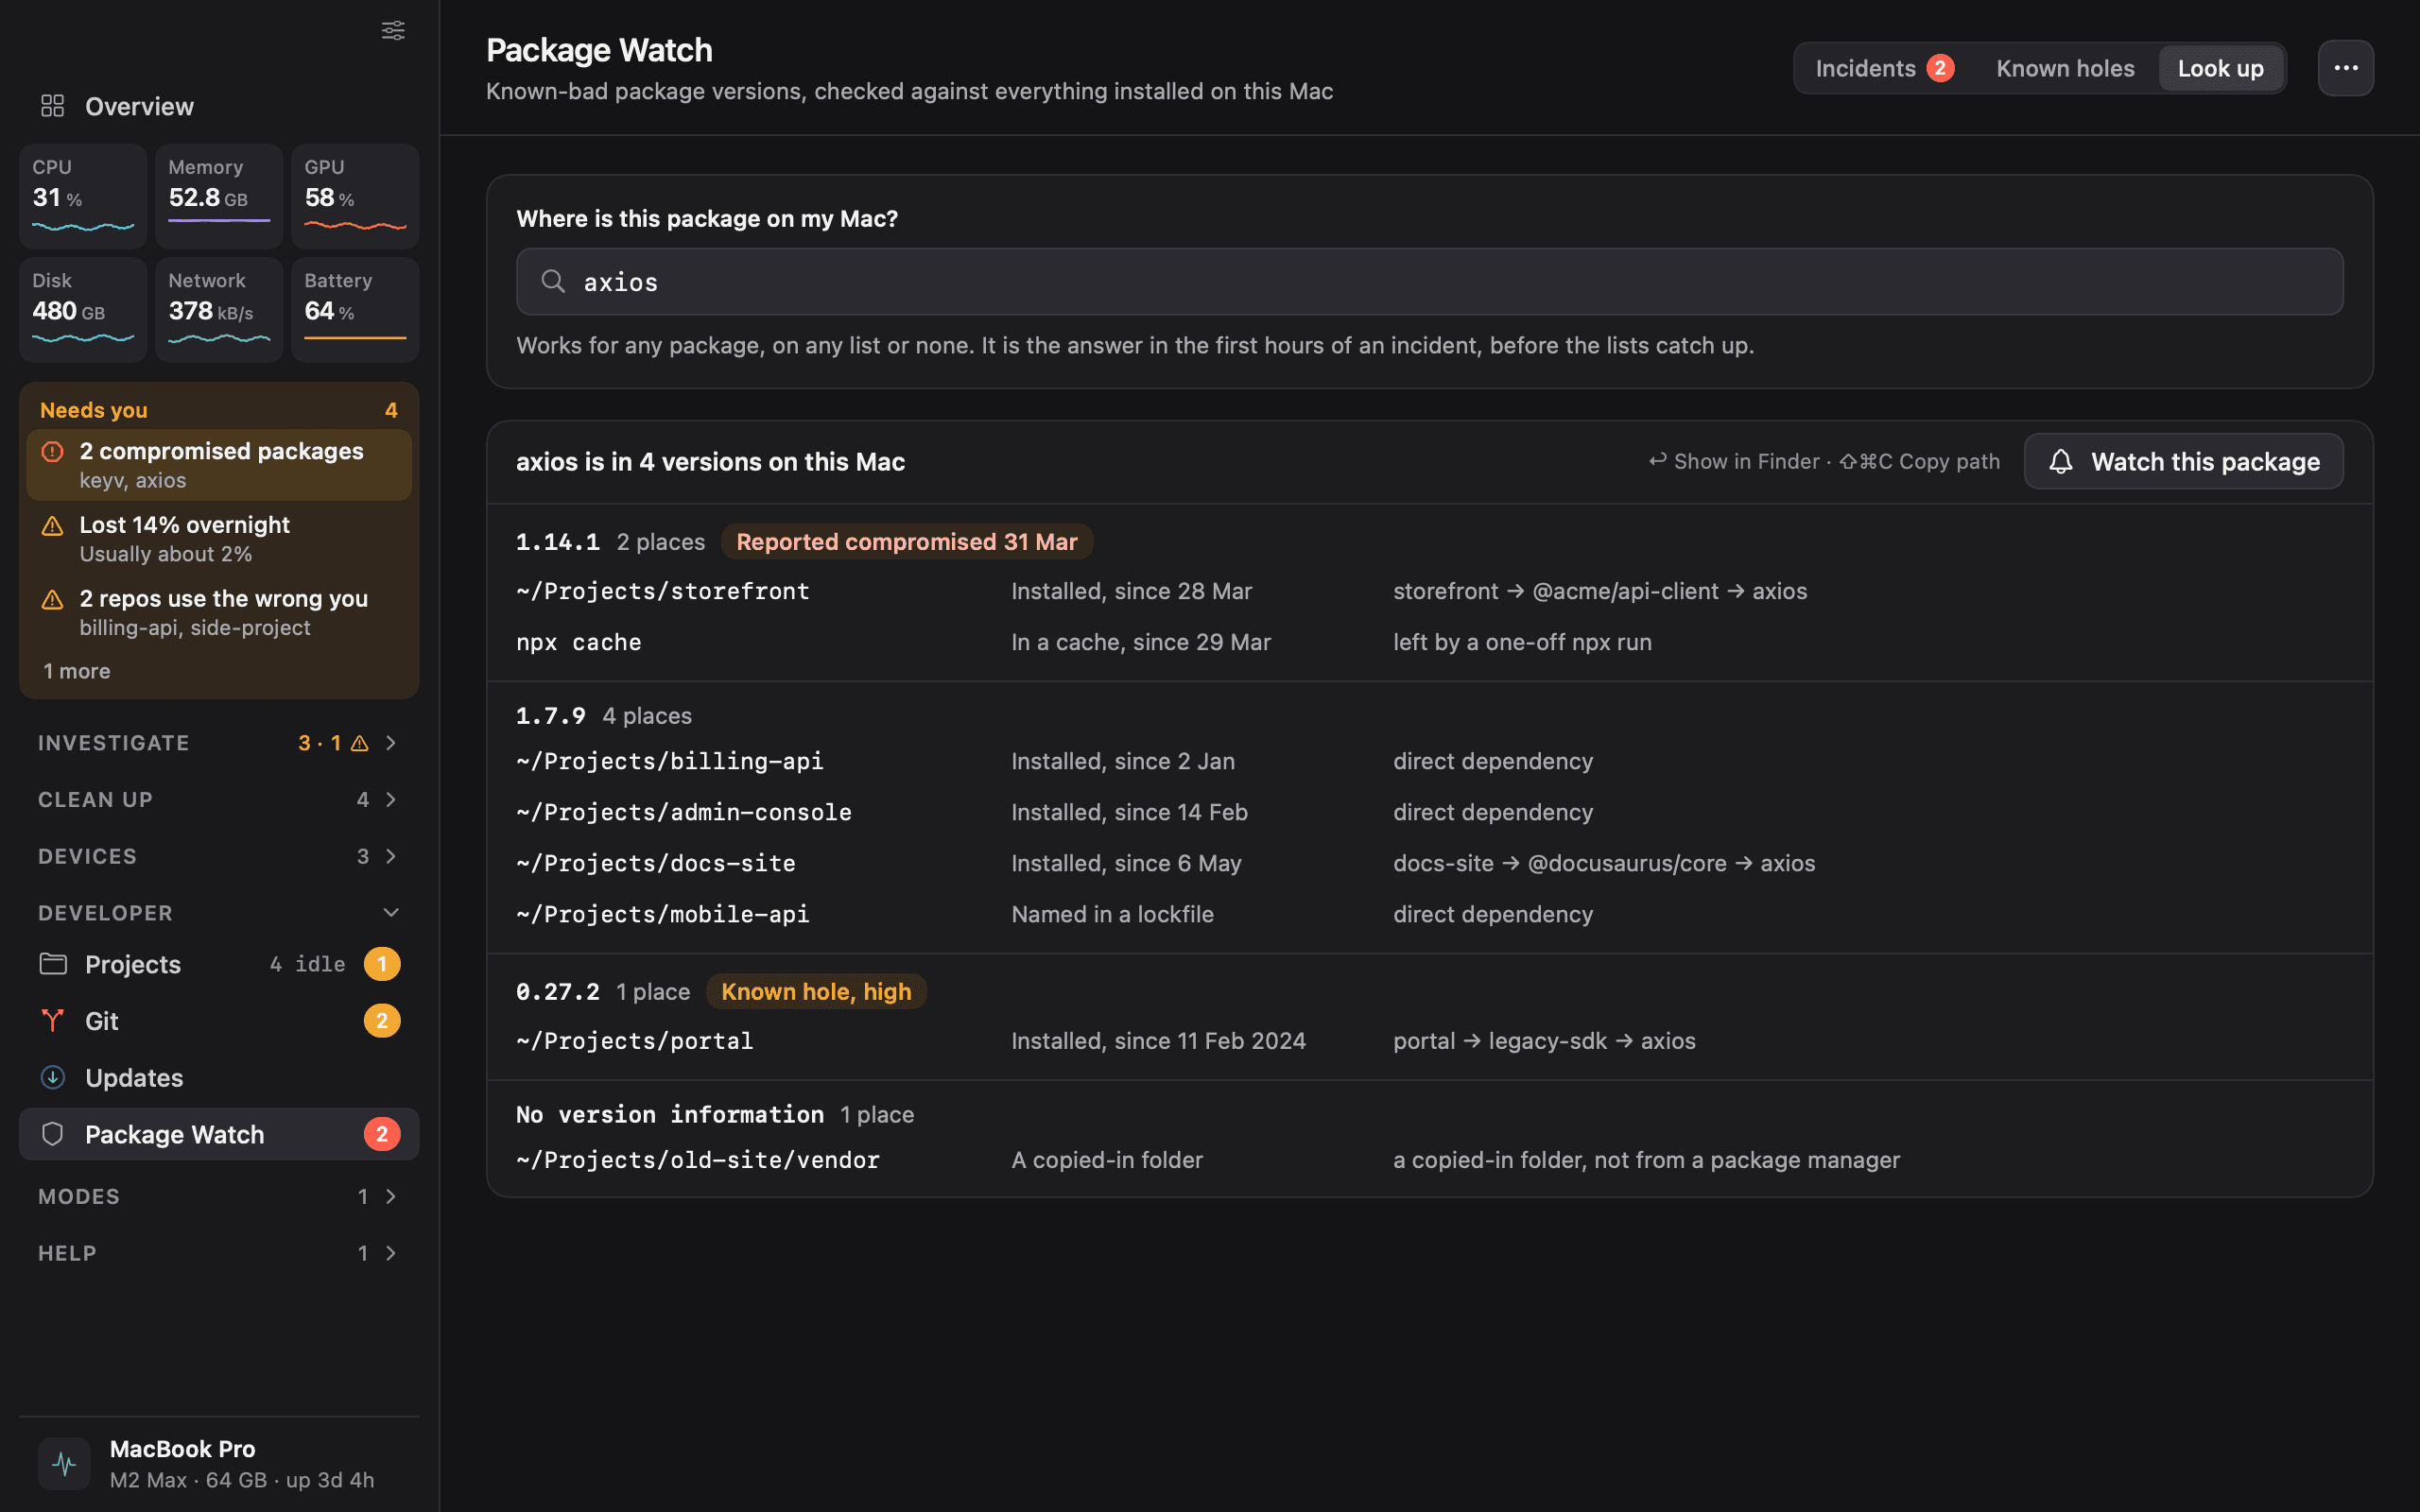Expand the CLEAN UP section
This screenshot has width=2420, height=1512.
pyautogui.click(x=219, y=799)
